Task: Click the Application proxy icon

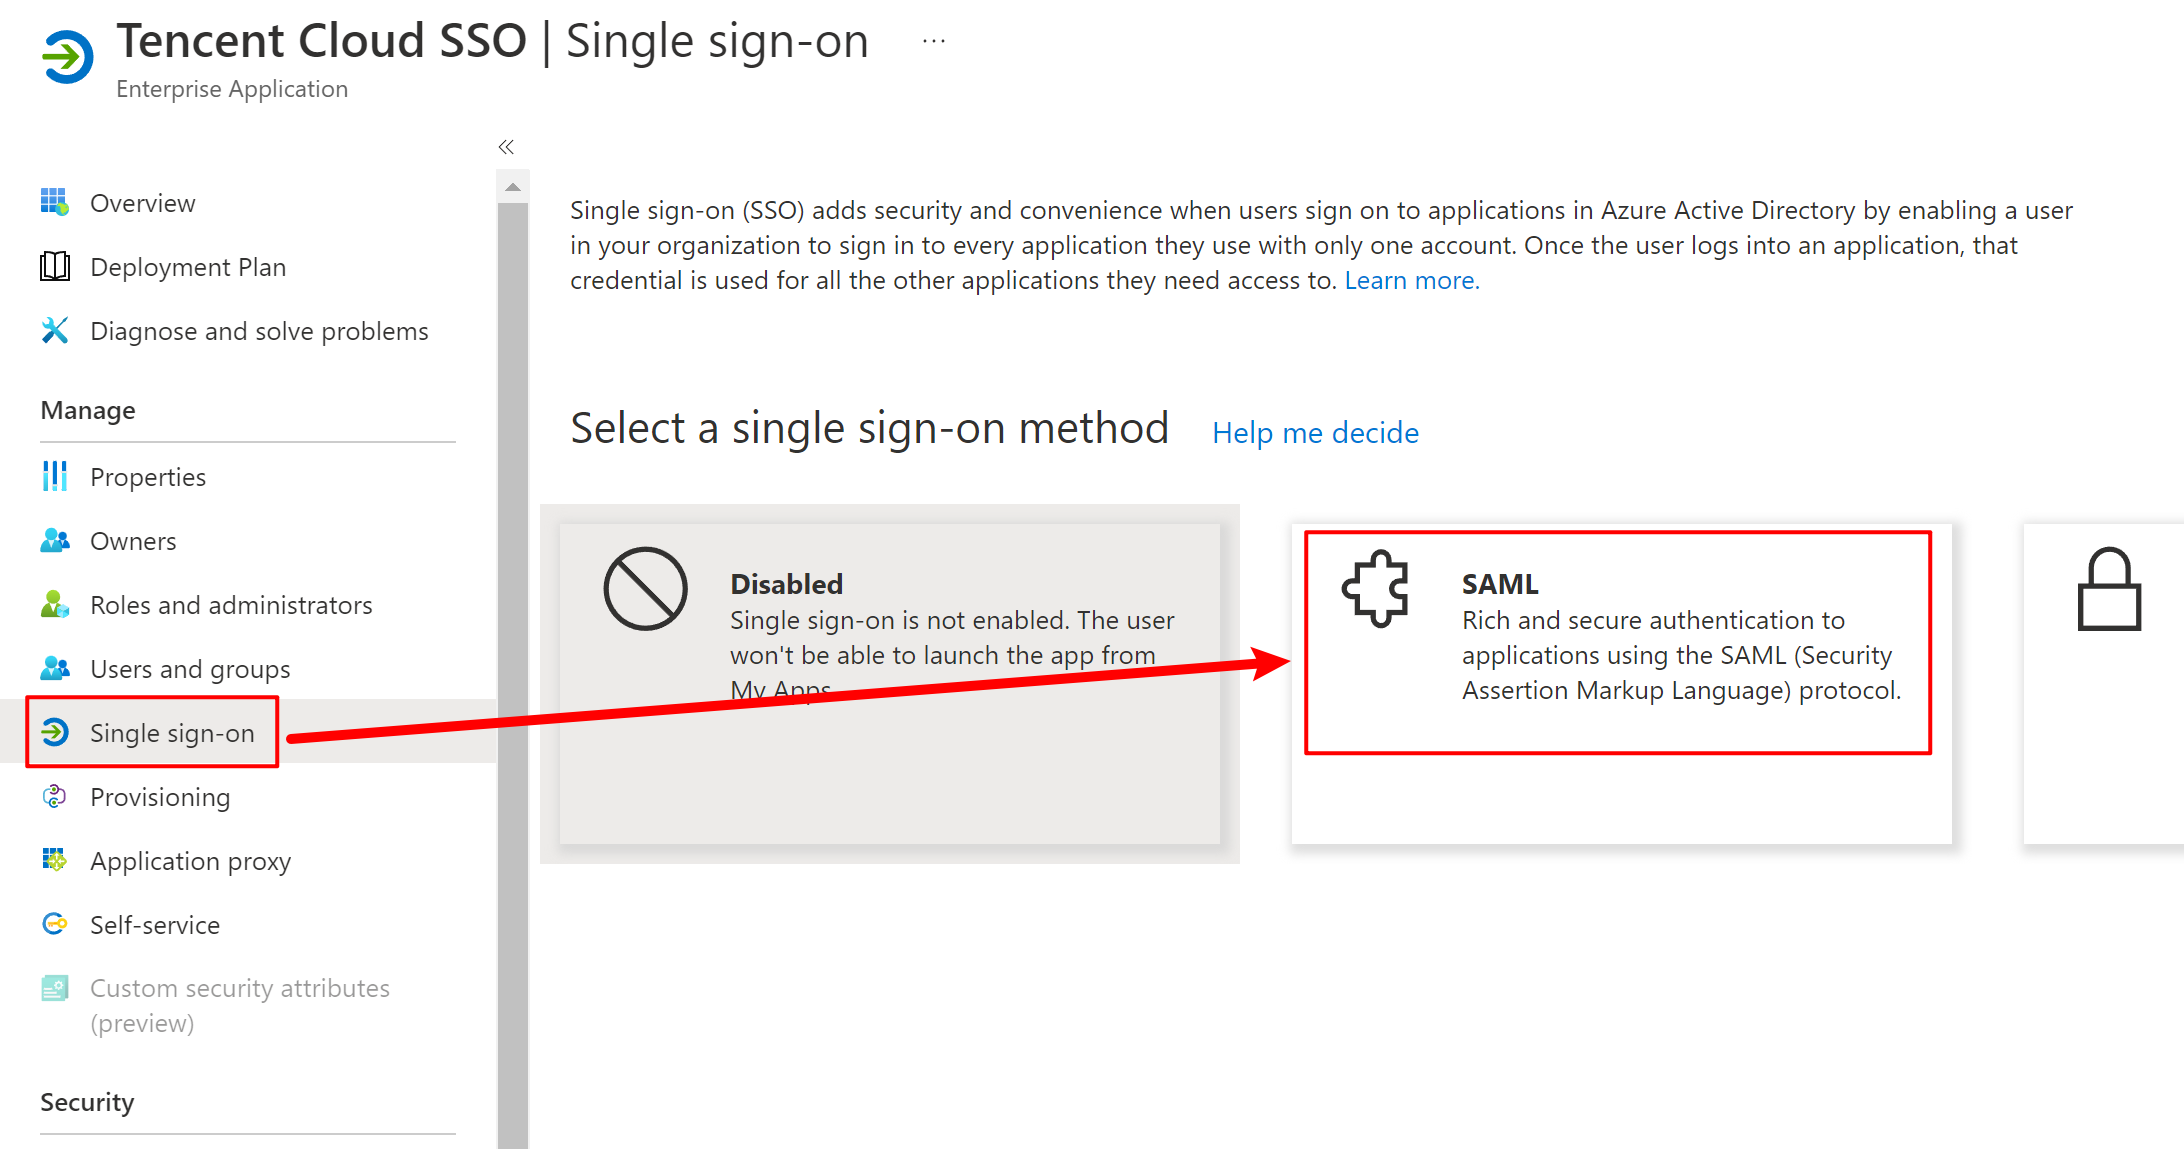Action: (x=55, y=861)
